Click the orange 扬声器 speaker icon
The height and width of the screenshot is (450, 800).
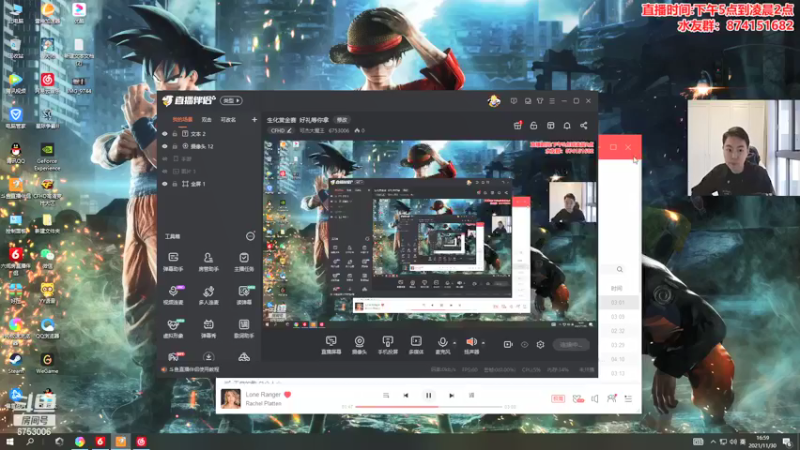[x=471, y=342]
